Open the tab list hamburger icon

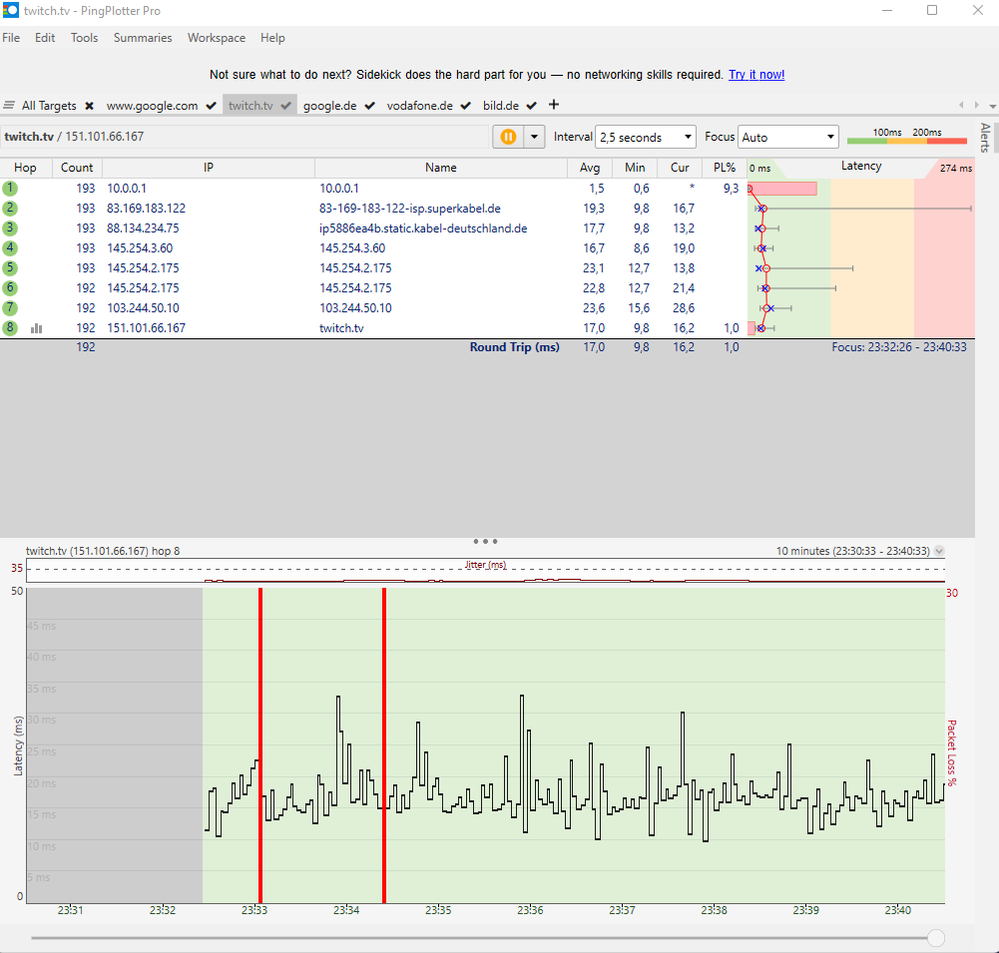pyautogui.click(x=9, y=105)
